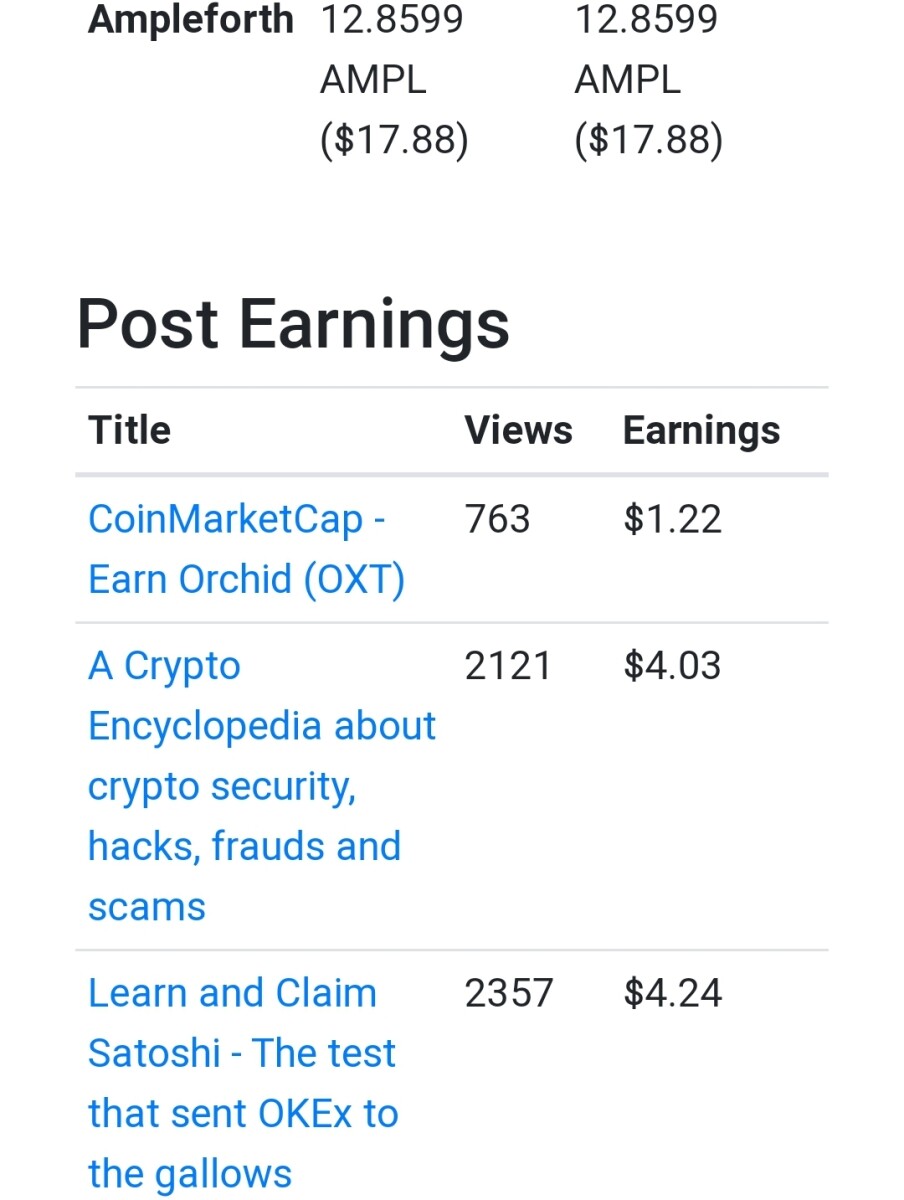Click the right column ($17.88) value

point(648,140)
